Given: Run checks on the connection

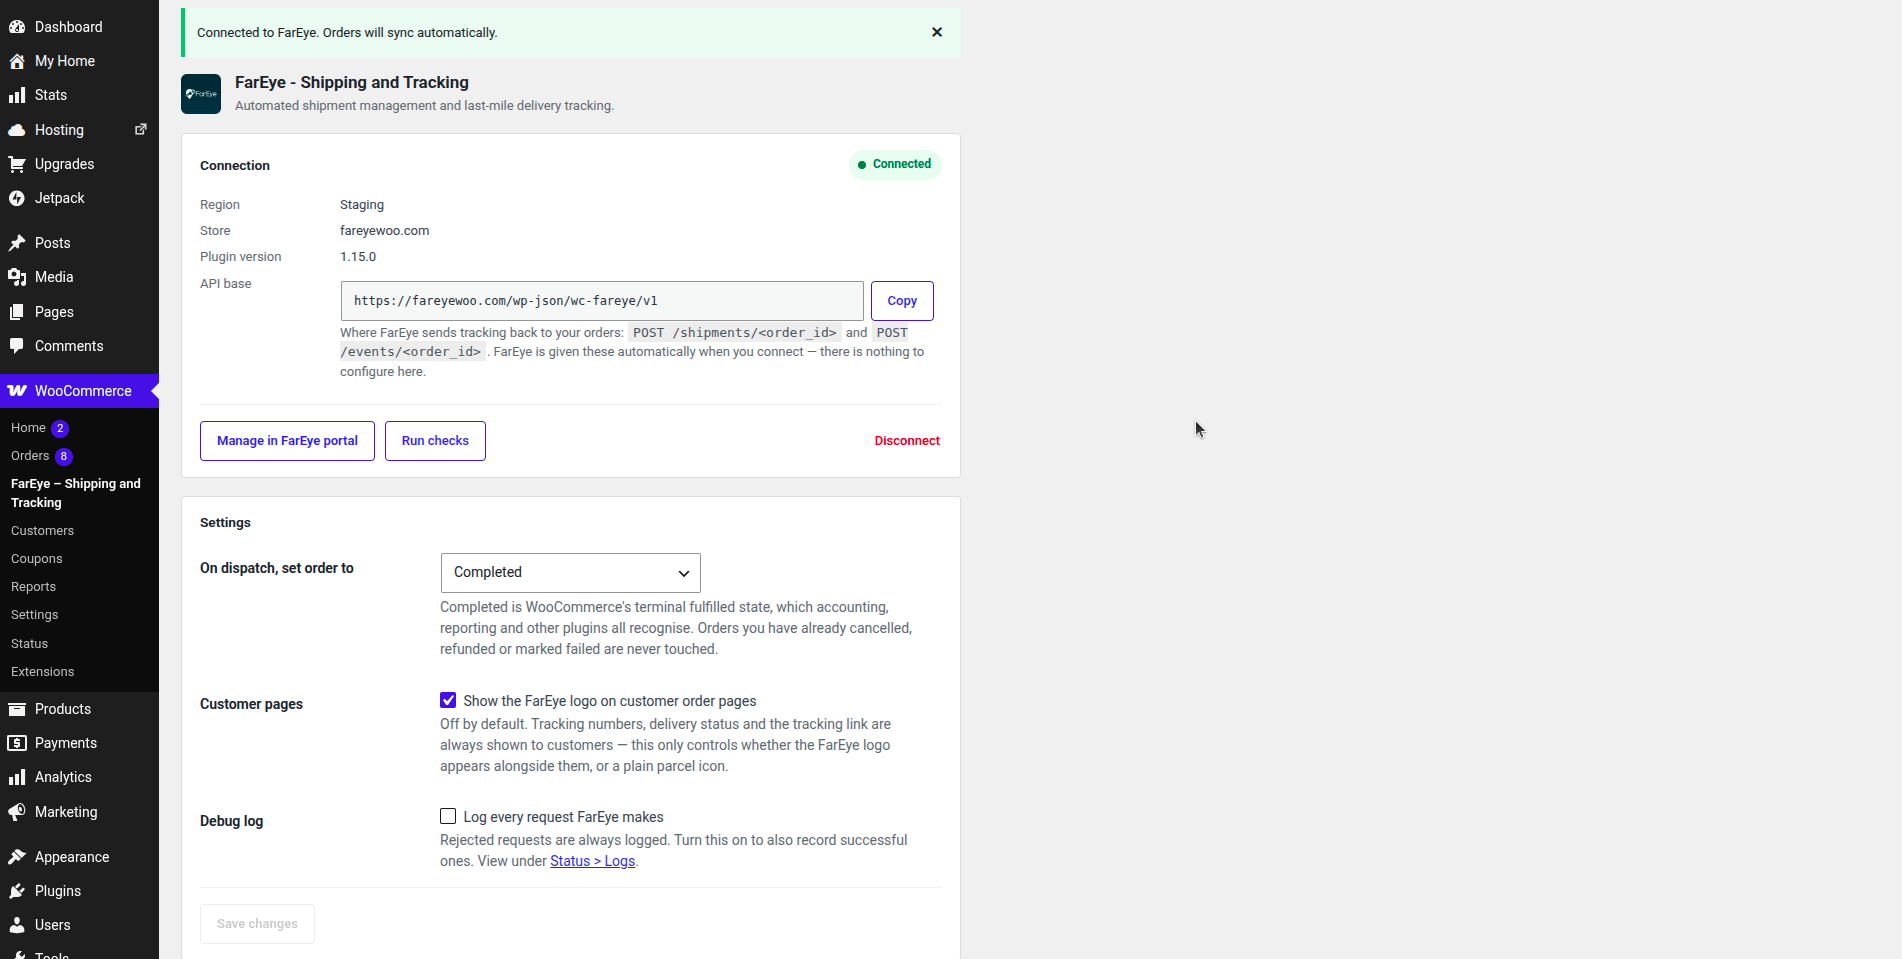Looking at the screenshot, I should (x=435, y=441).
